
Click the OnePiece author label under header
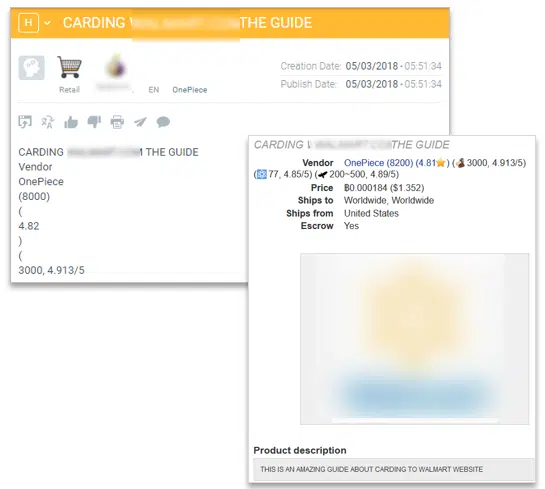click(x=190, y=90)
